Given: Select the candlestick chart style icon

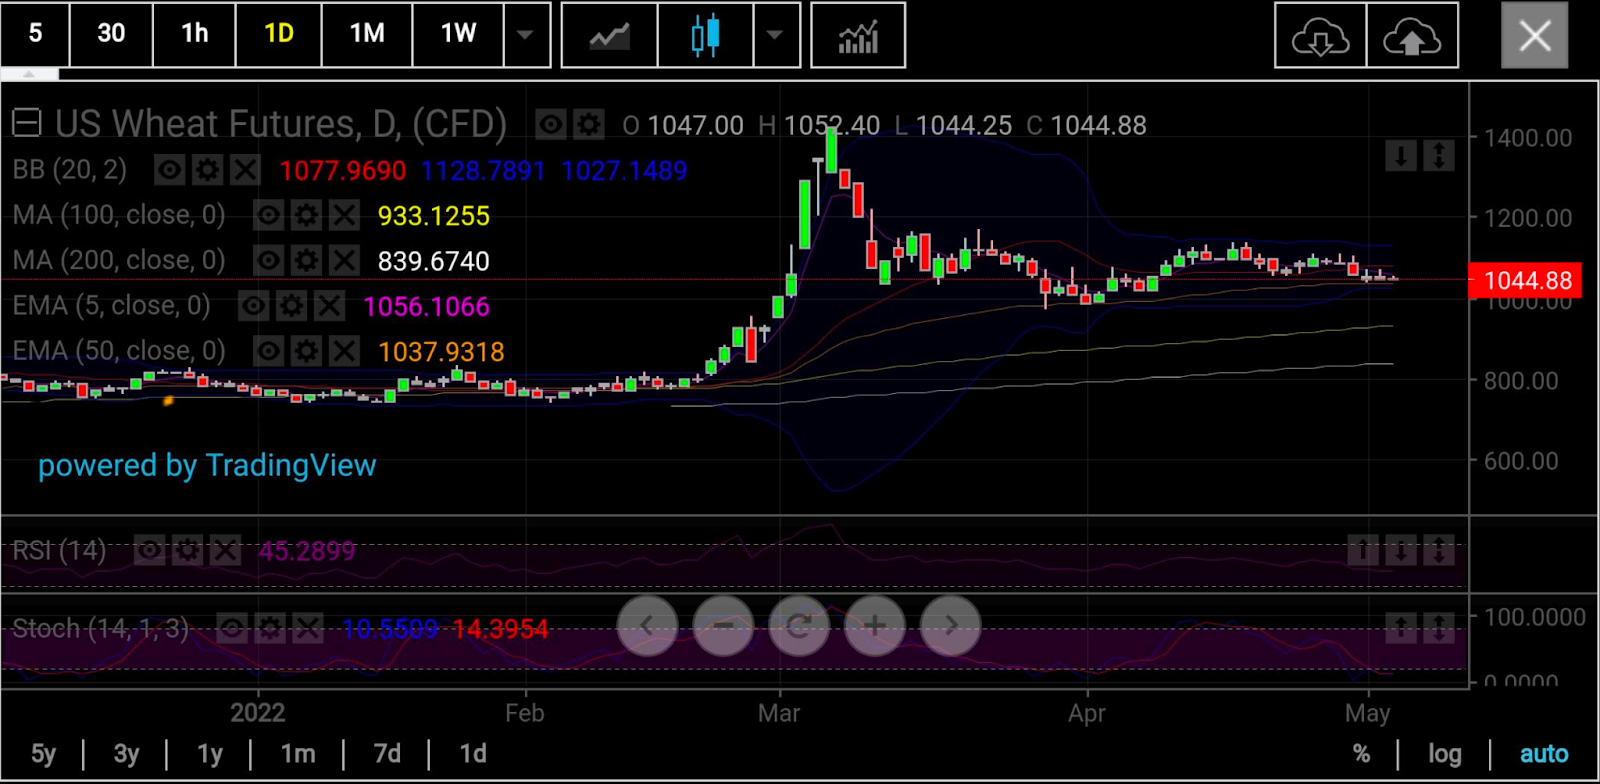Looking at the screenshot, I should click(x=705, y=35).
